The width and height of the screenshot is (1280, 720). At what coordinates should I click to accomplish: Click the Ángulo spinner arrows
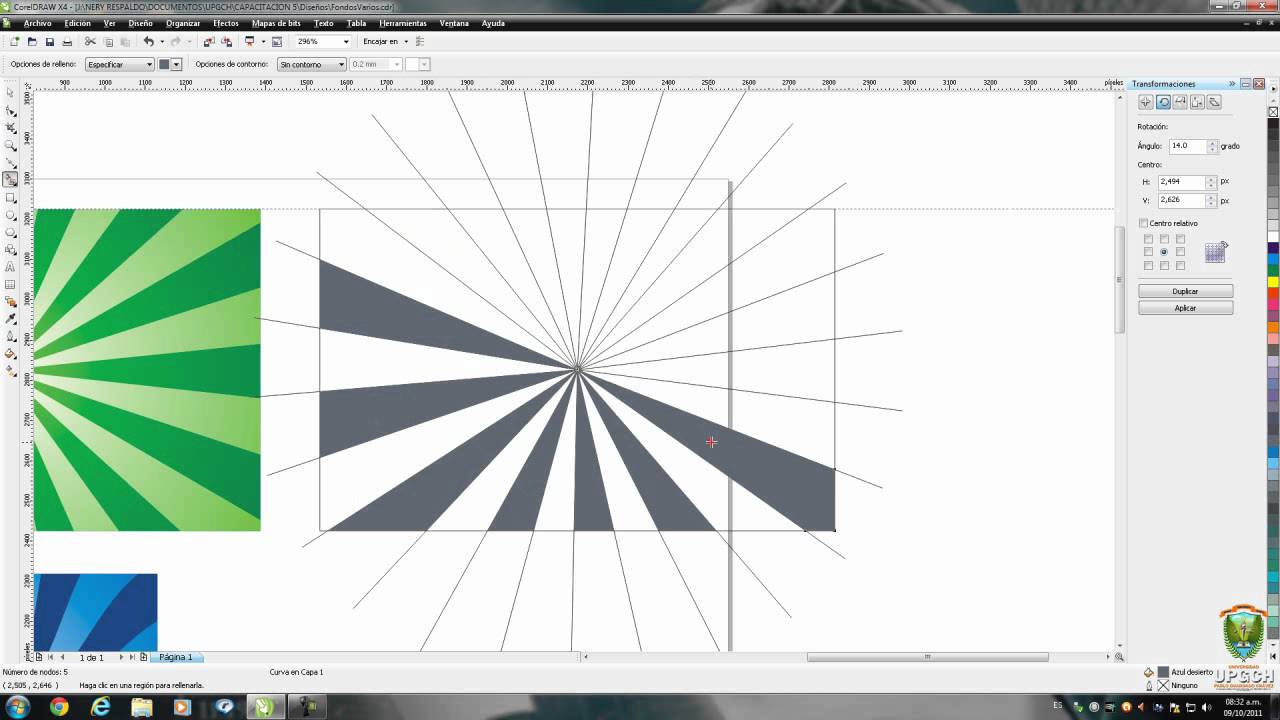pos(1212,146)
